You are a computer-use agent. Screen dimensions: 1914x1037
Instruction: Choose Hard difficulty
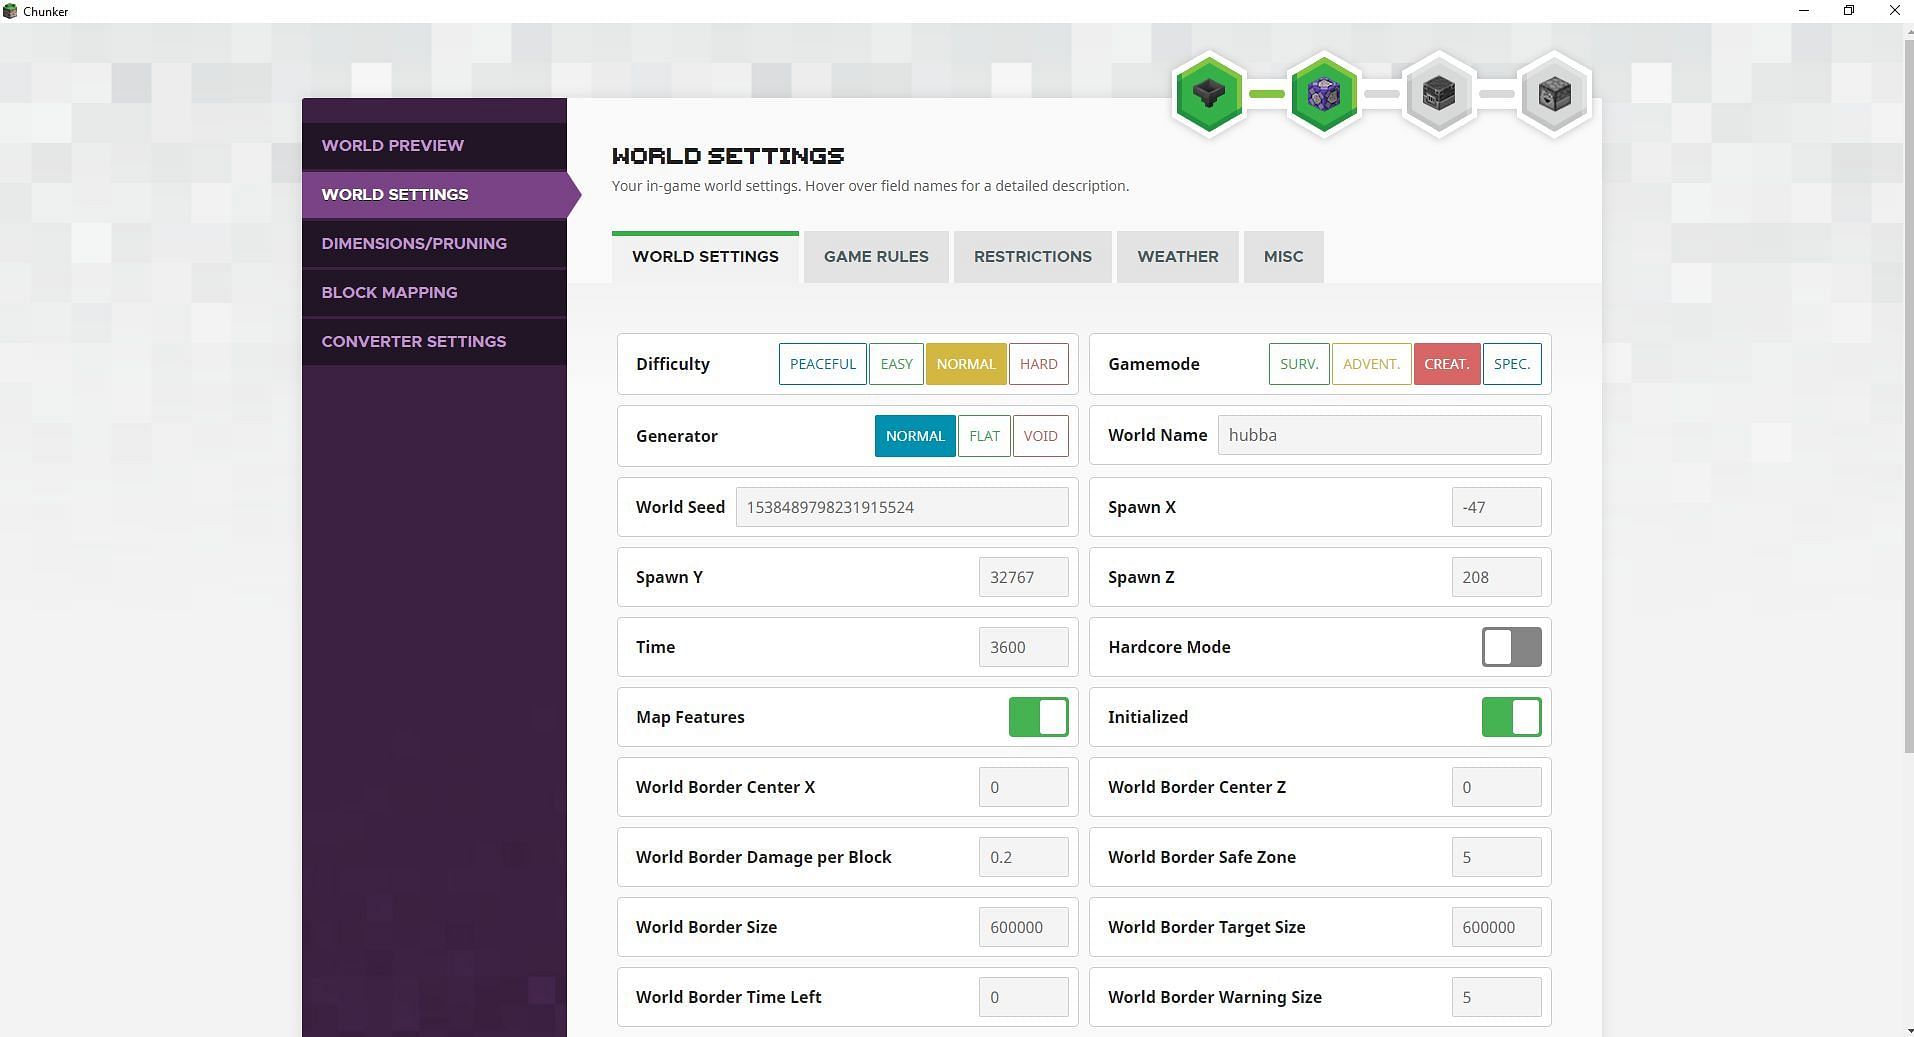(x=1038, y=364)
